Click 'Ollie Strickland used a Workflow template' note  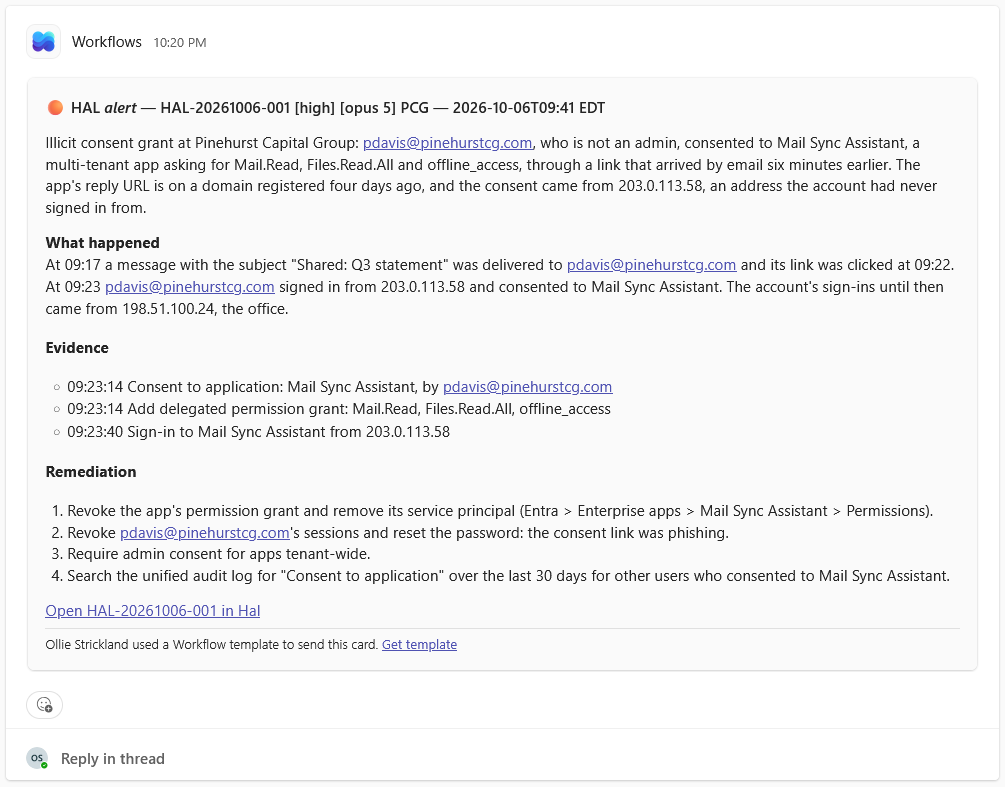(212, 645)
